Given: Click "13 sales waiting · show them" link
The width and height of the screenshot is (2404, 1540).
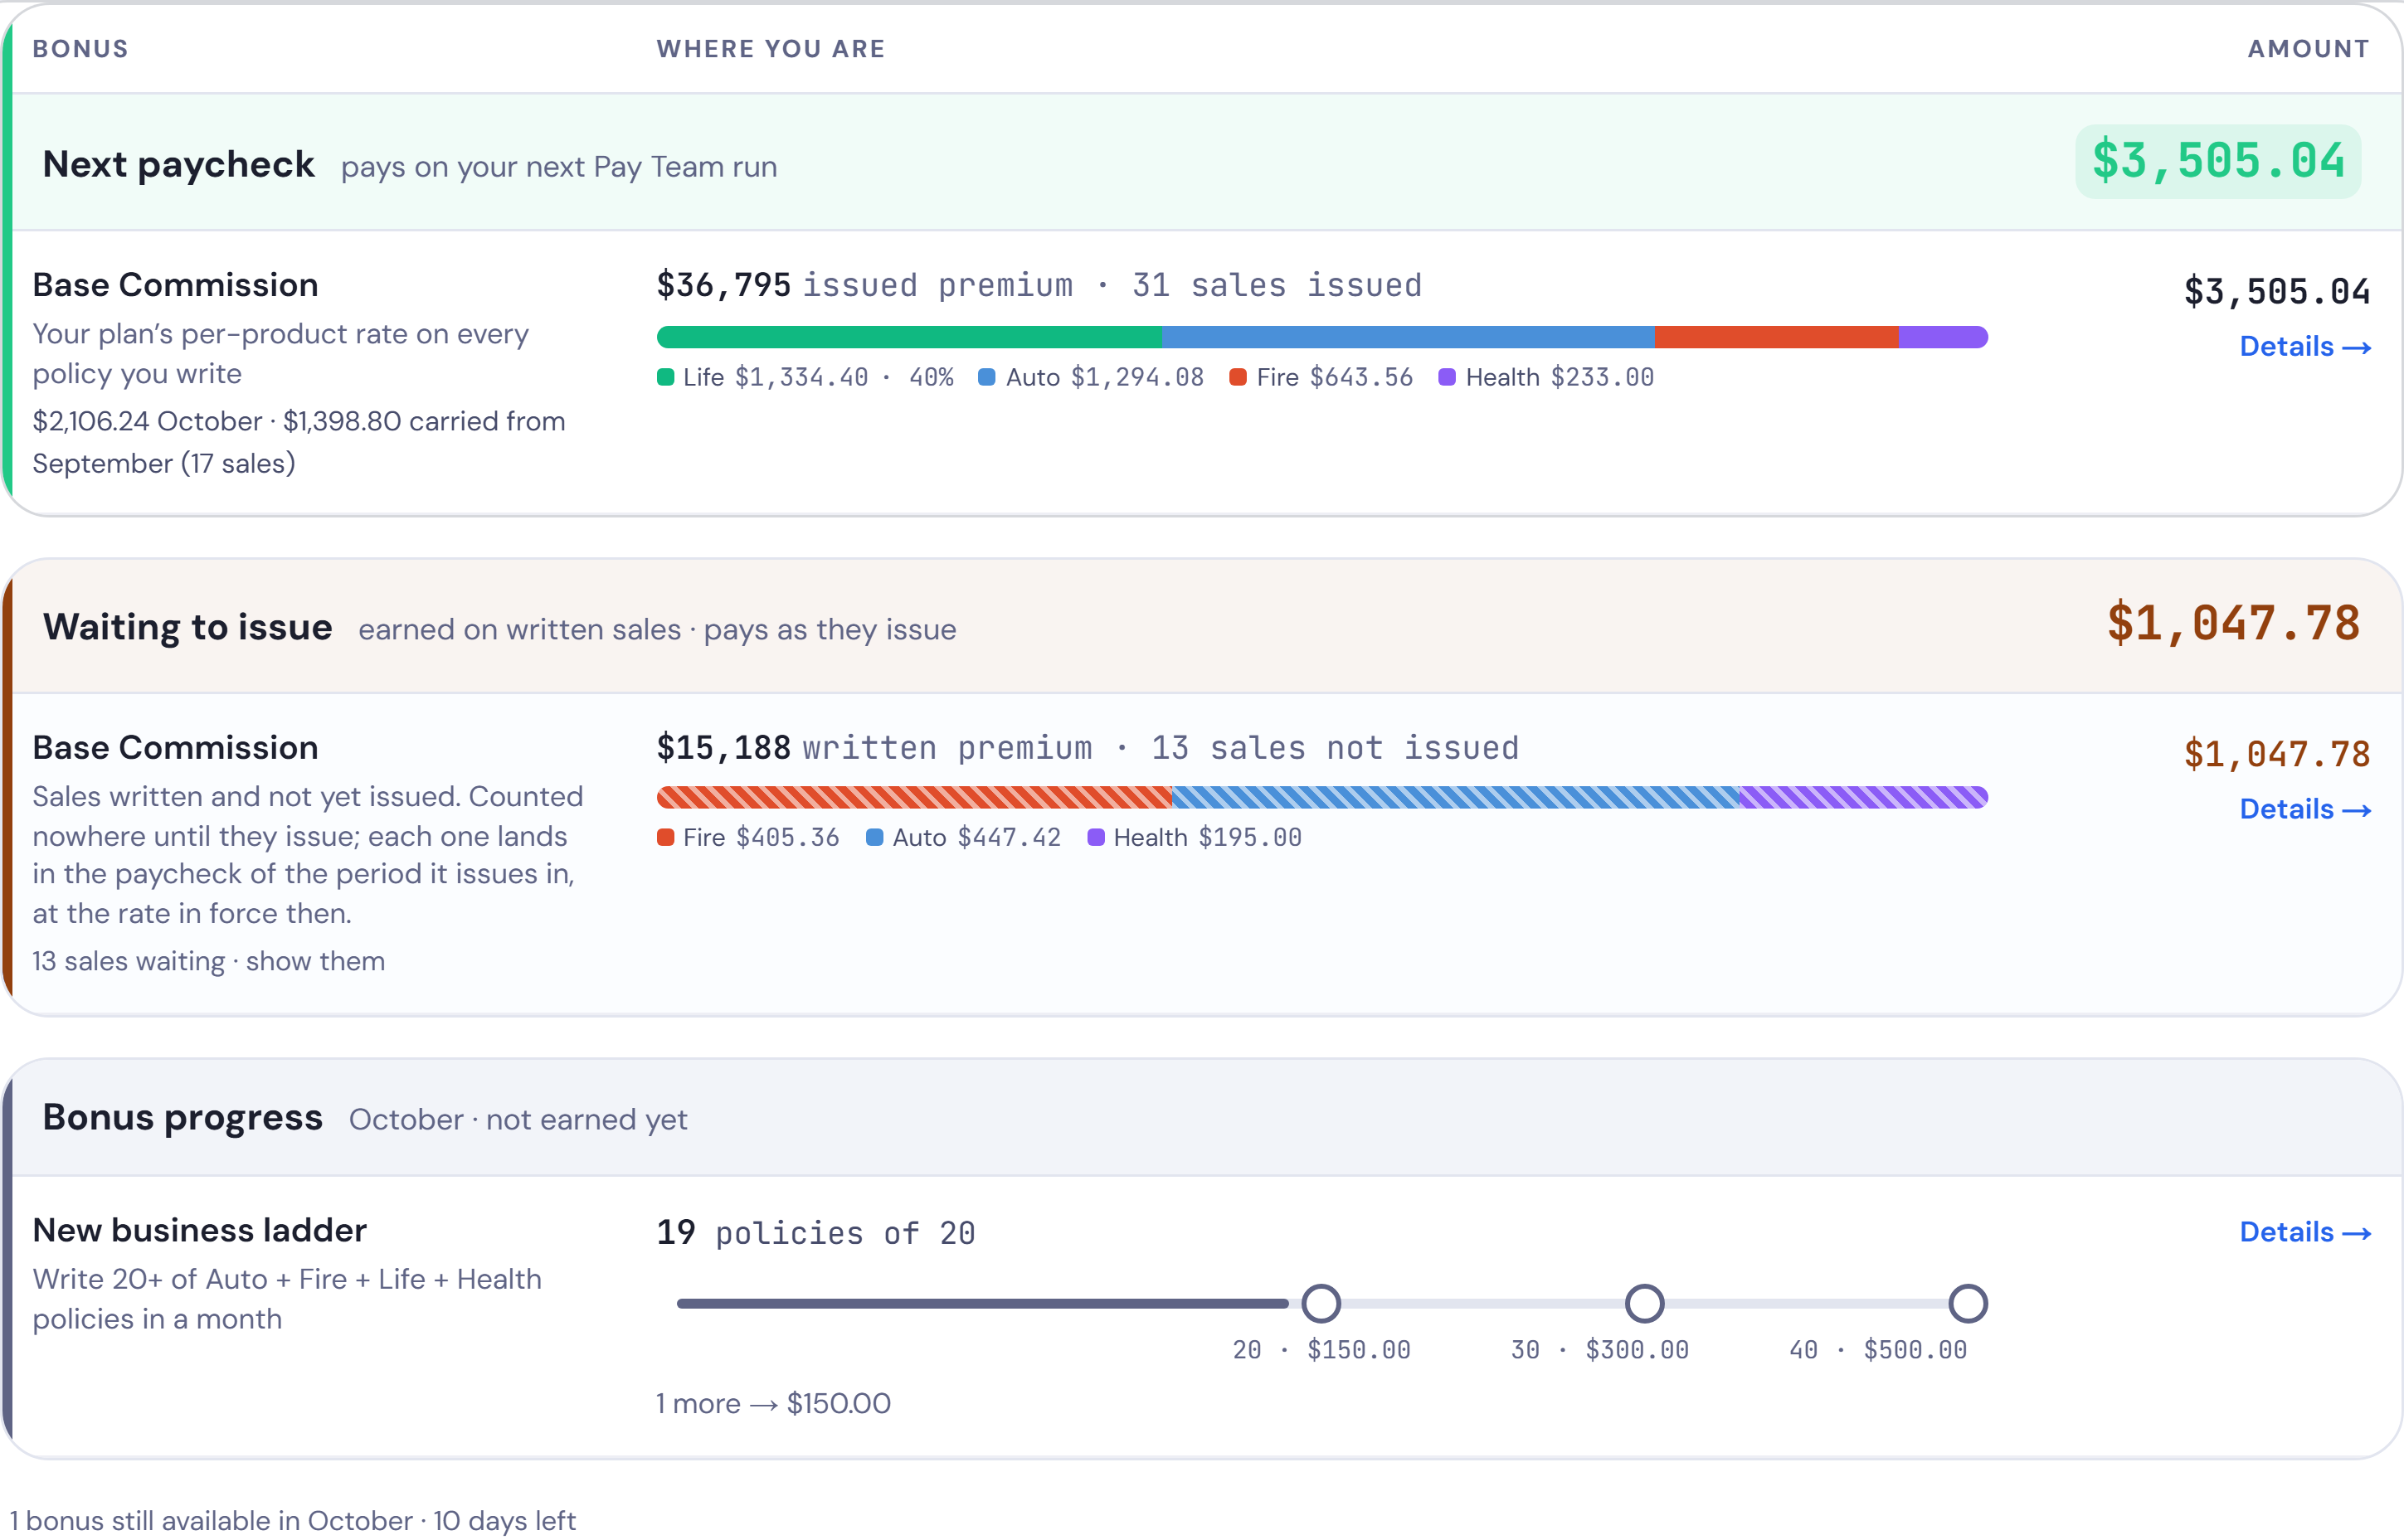Looking at the screenshot, I should pyautogui.click(x=208, y=961).
